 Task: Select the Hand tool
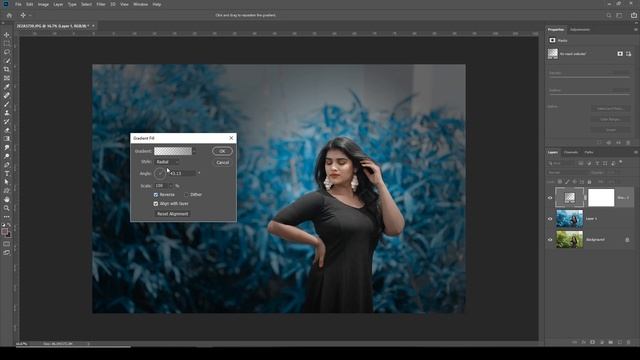tap(7, 200)
